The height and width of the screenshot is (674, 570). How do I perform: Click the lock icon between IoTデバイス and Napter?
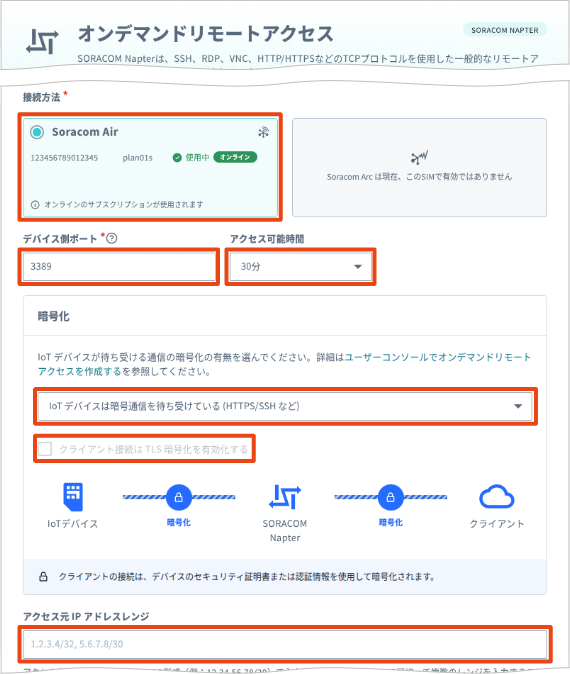pyautogui.click(x=178, y=497)
